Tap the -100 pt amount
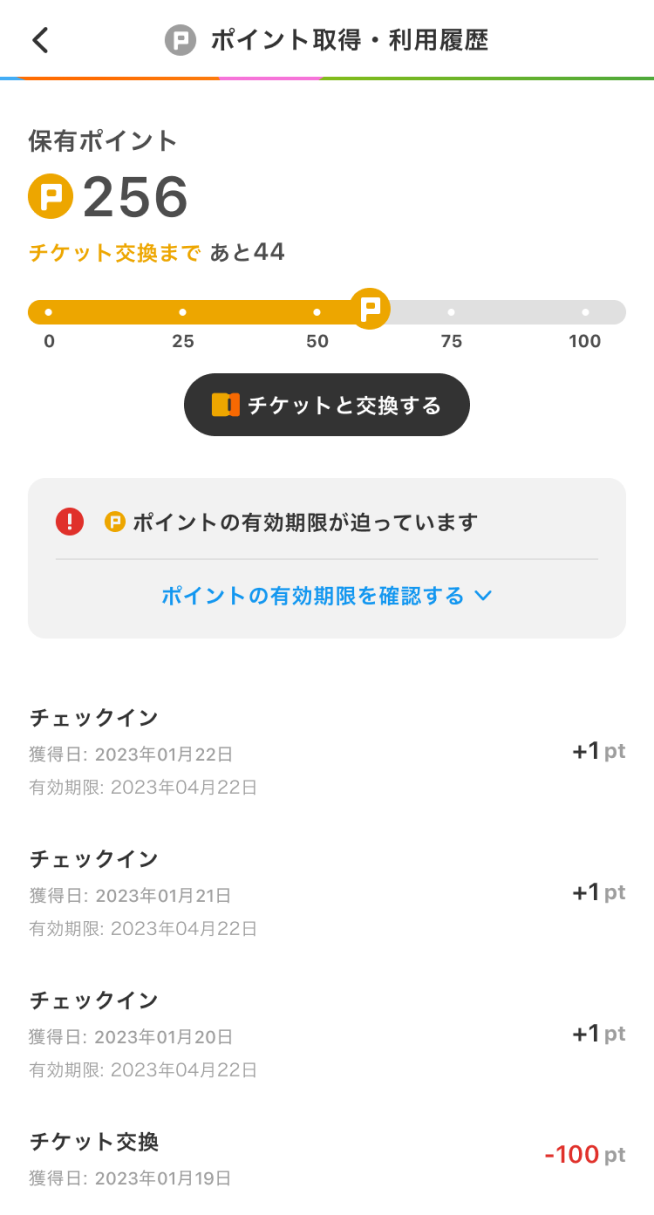This screenshot has width=654, height=1215. [x=572, y=1155]
